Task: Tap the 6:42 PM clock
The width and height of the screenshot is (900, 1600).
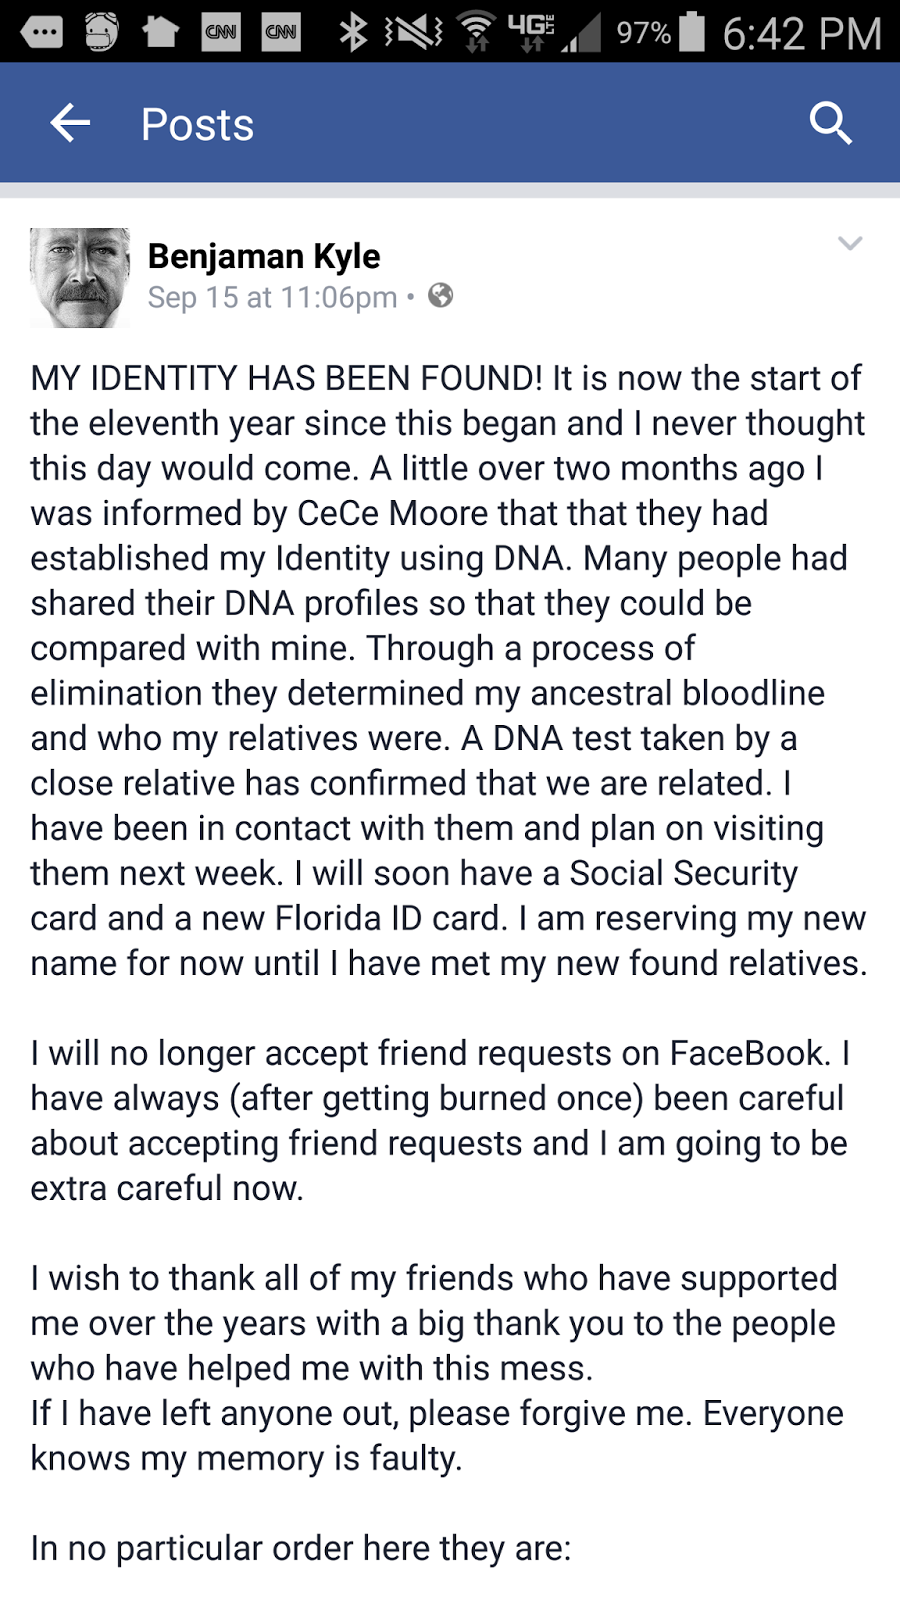Action: pos(802,34)
